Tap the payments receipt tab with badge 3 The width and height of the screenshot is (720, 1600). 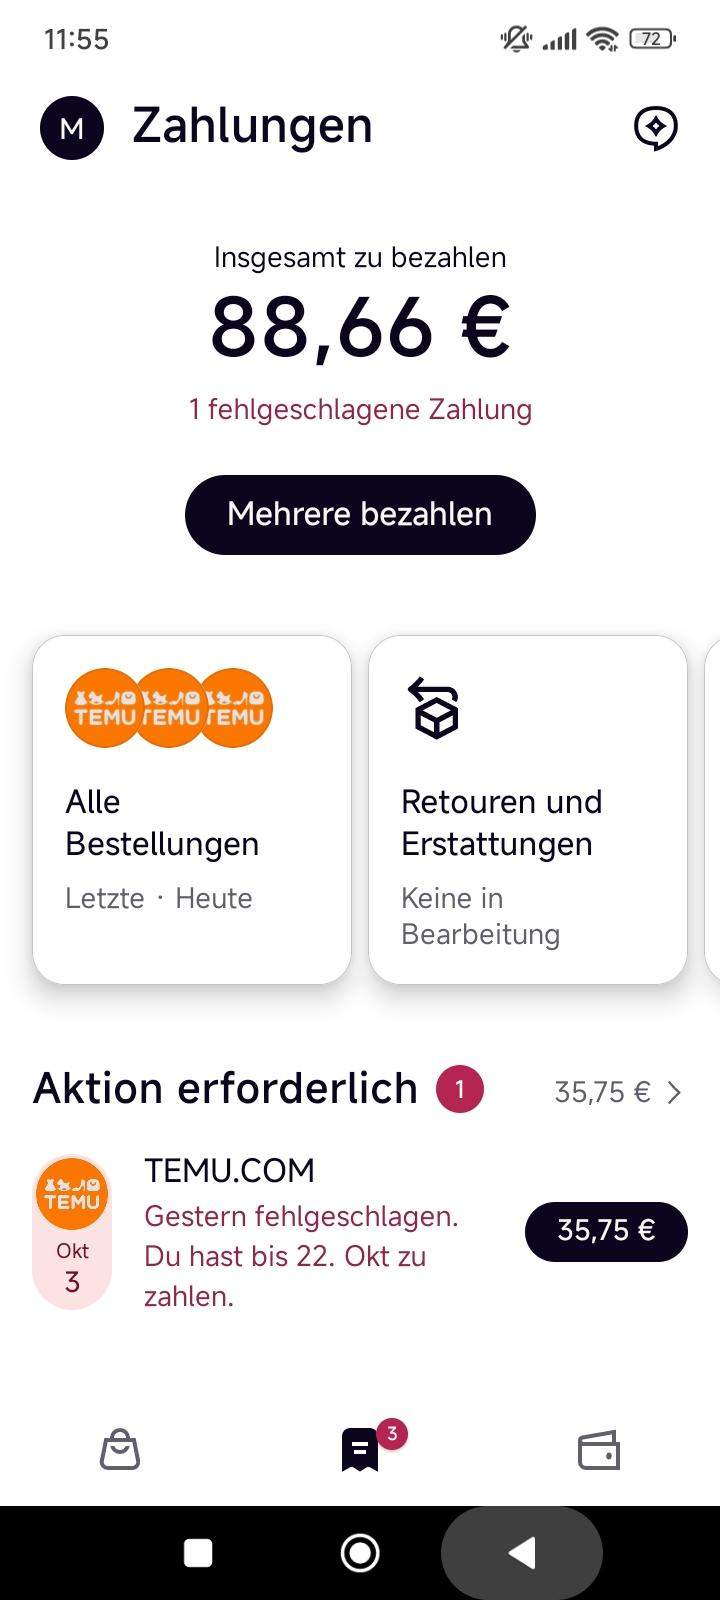(361, 1450)
